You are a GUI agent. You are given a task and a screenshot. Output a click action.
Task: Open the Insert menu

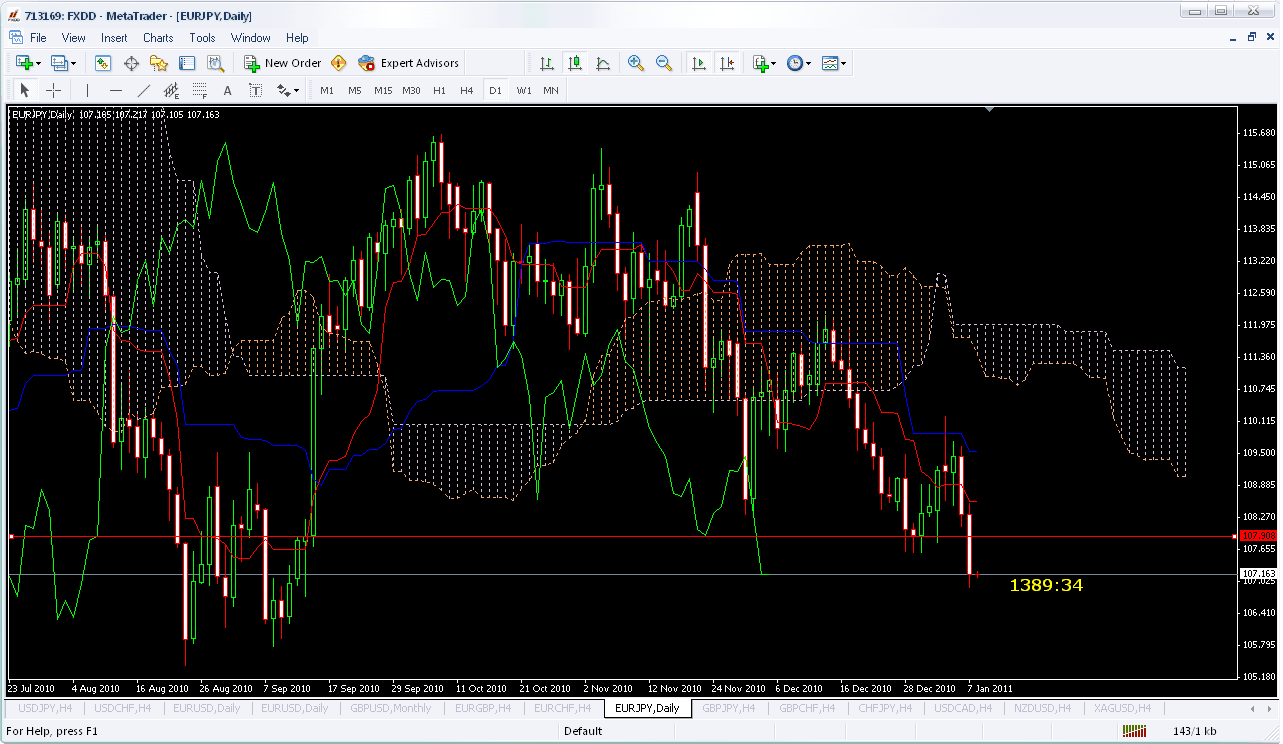pos(114,38)
